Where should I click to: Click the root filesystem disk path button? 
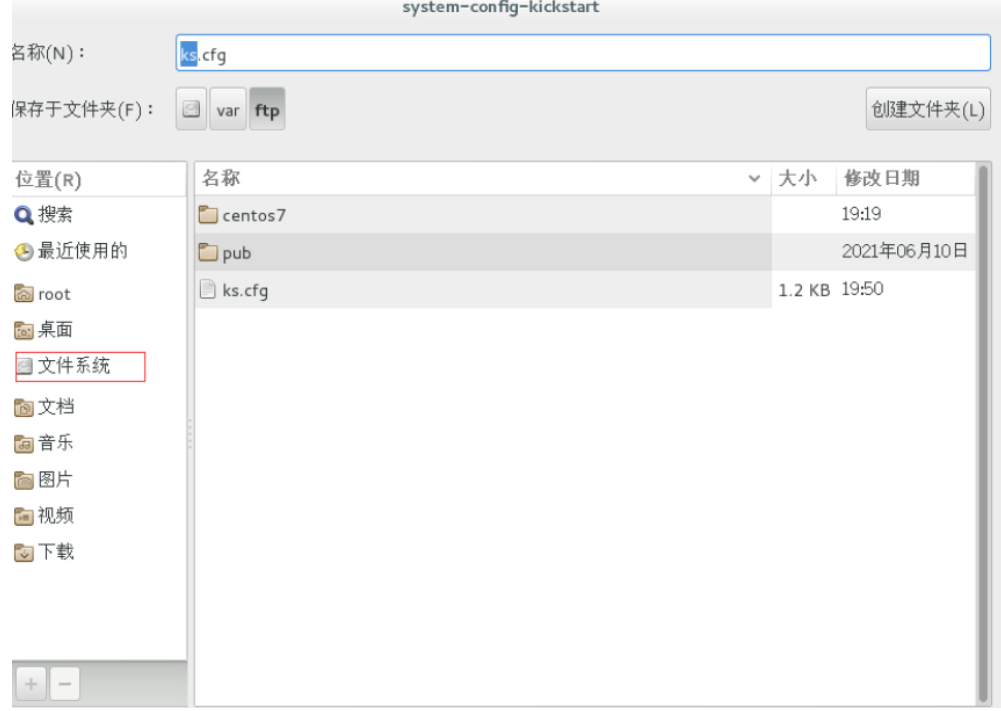[x=191, y=109]
